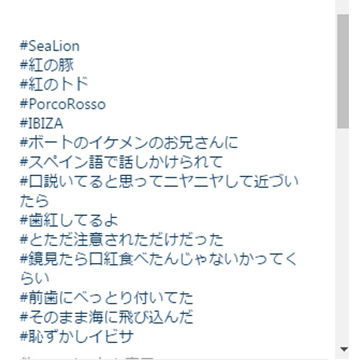The height and width of the screenshot is (360, 360).
Task: Open the #PorcoRosso hashtag link
Action: tap(63, 104)
